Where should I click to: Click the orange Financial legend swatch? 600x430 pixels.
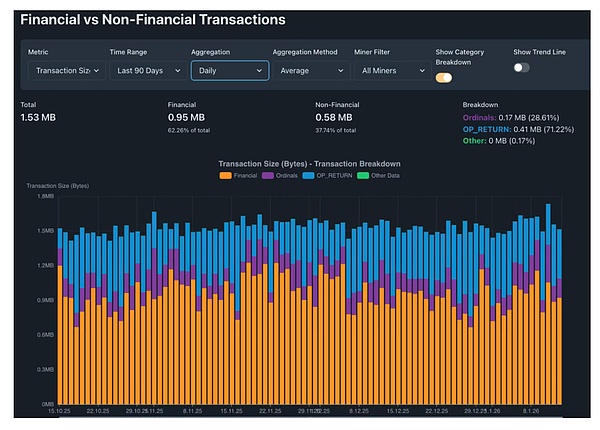click(x=226, y=175)
